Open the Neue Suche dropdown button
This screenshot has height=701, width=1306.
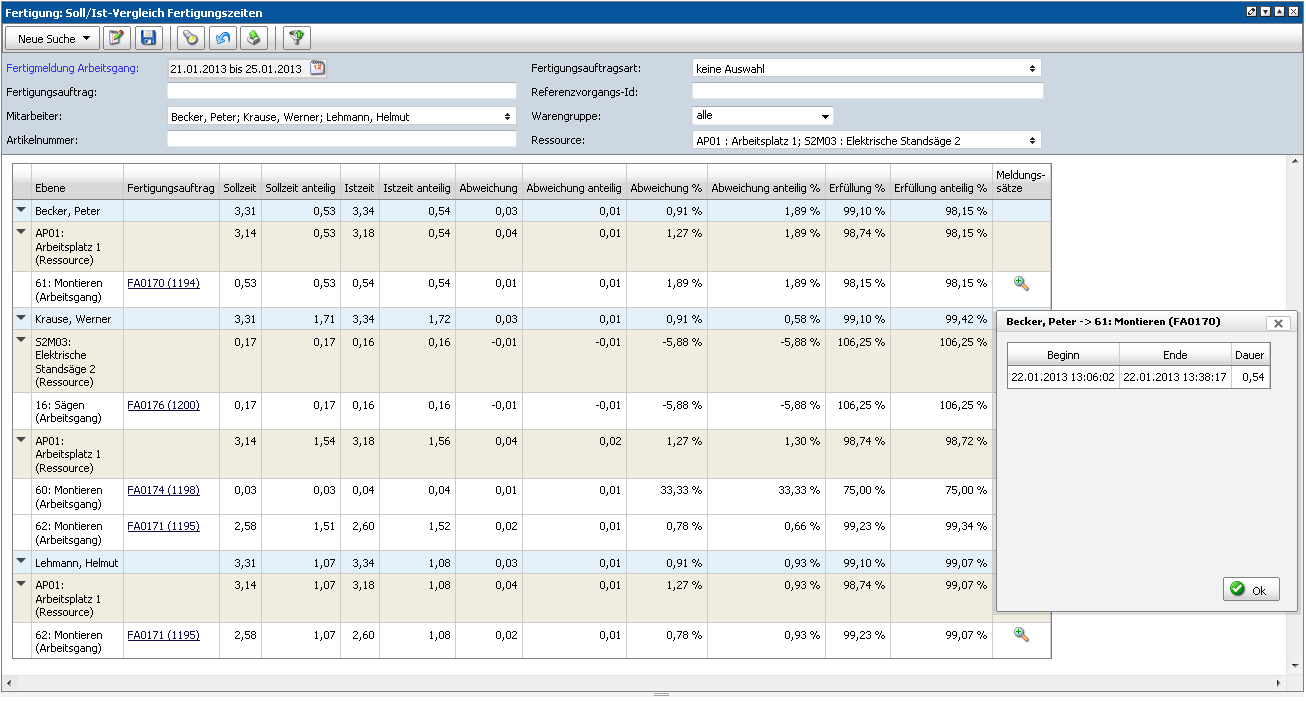point(53,38)
